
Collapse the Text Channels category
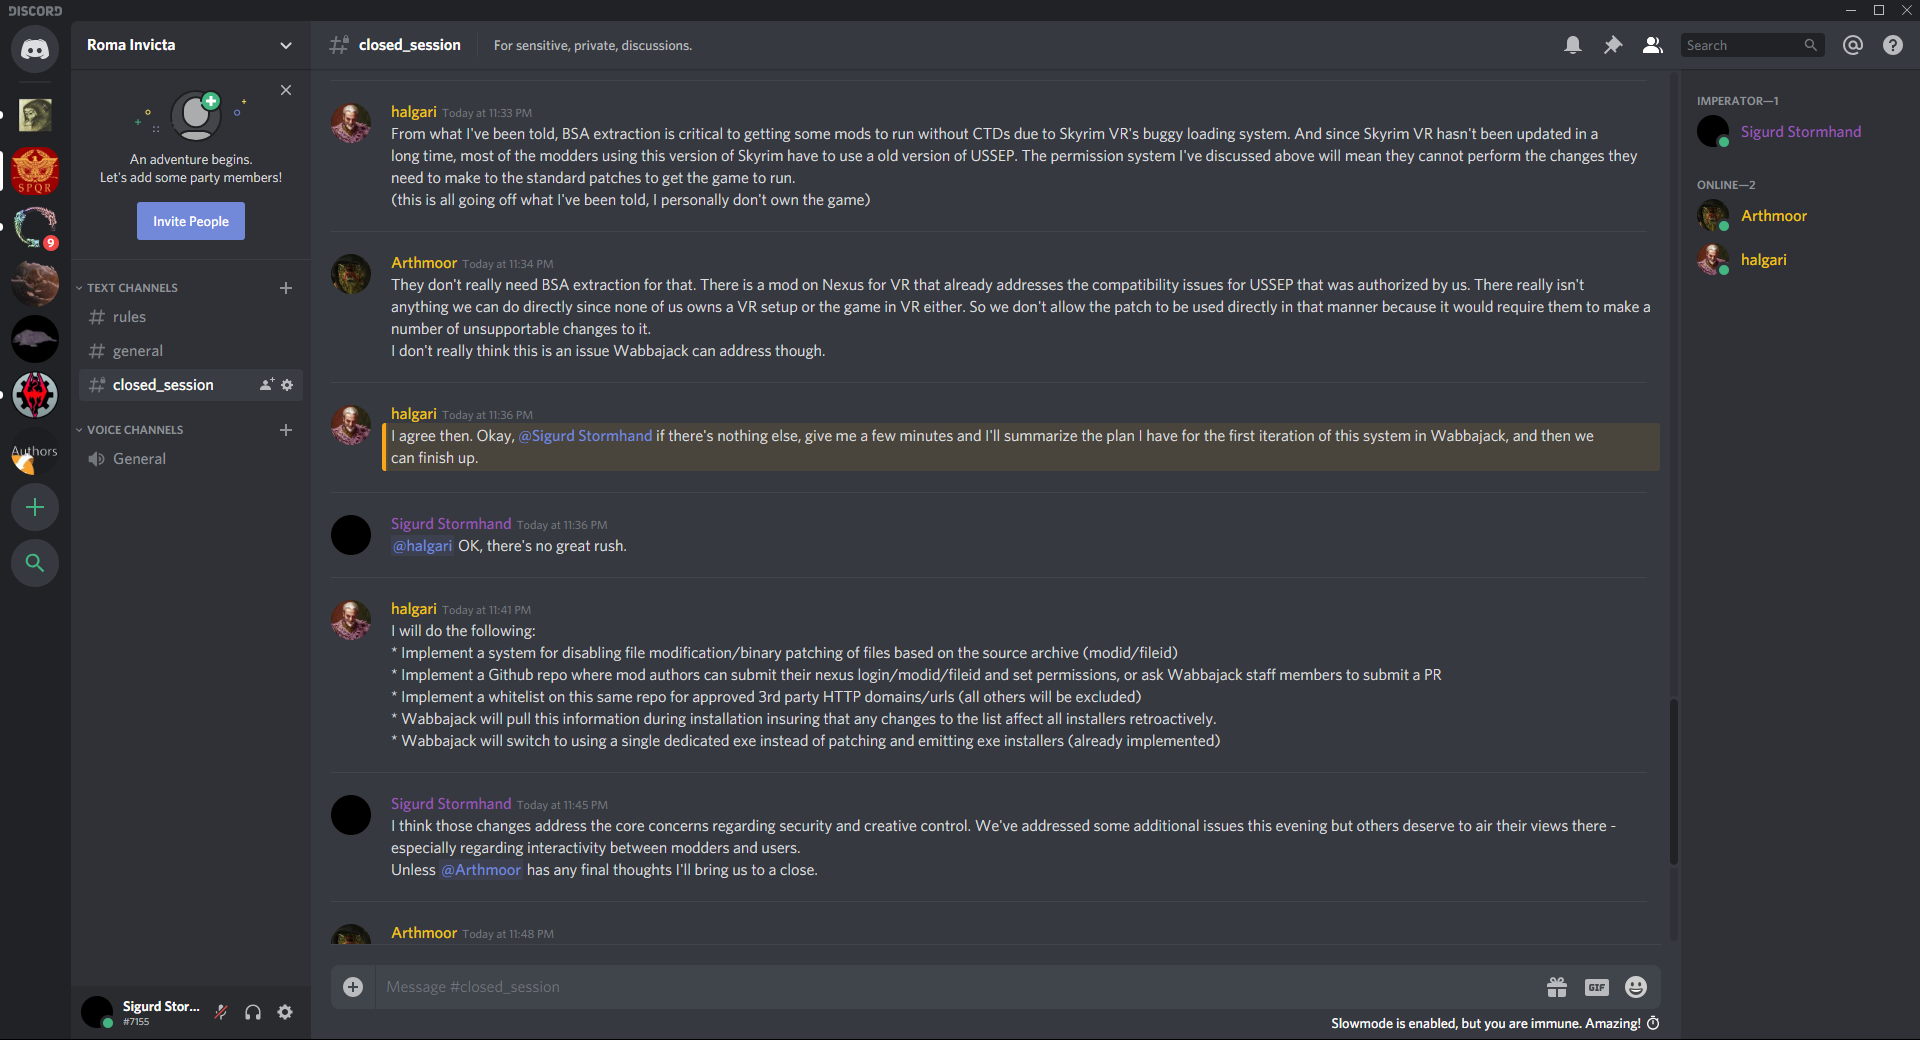131,288
